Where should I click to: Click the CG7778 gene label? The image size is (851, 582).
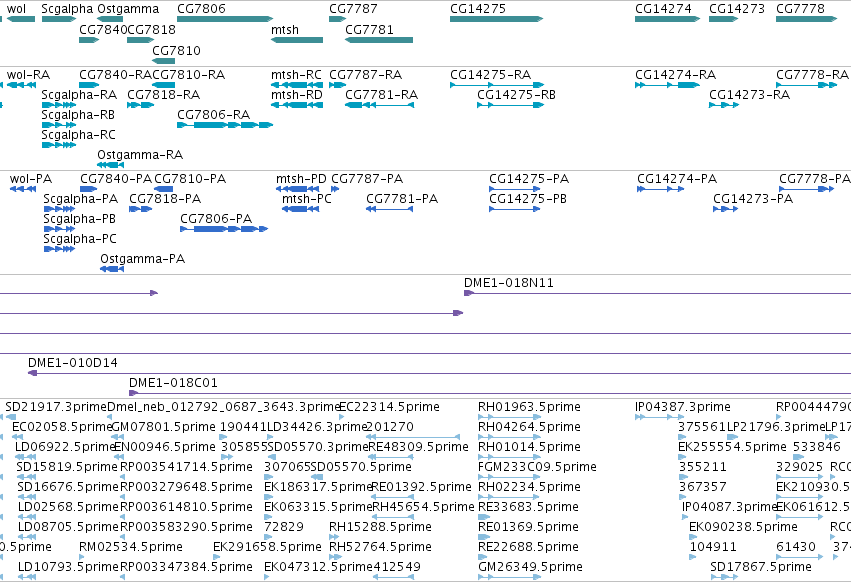point(800,9)
